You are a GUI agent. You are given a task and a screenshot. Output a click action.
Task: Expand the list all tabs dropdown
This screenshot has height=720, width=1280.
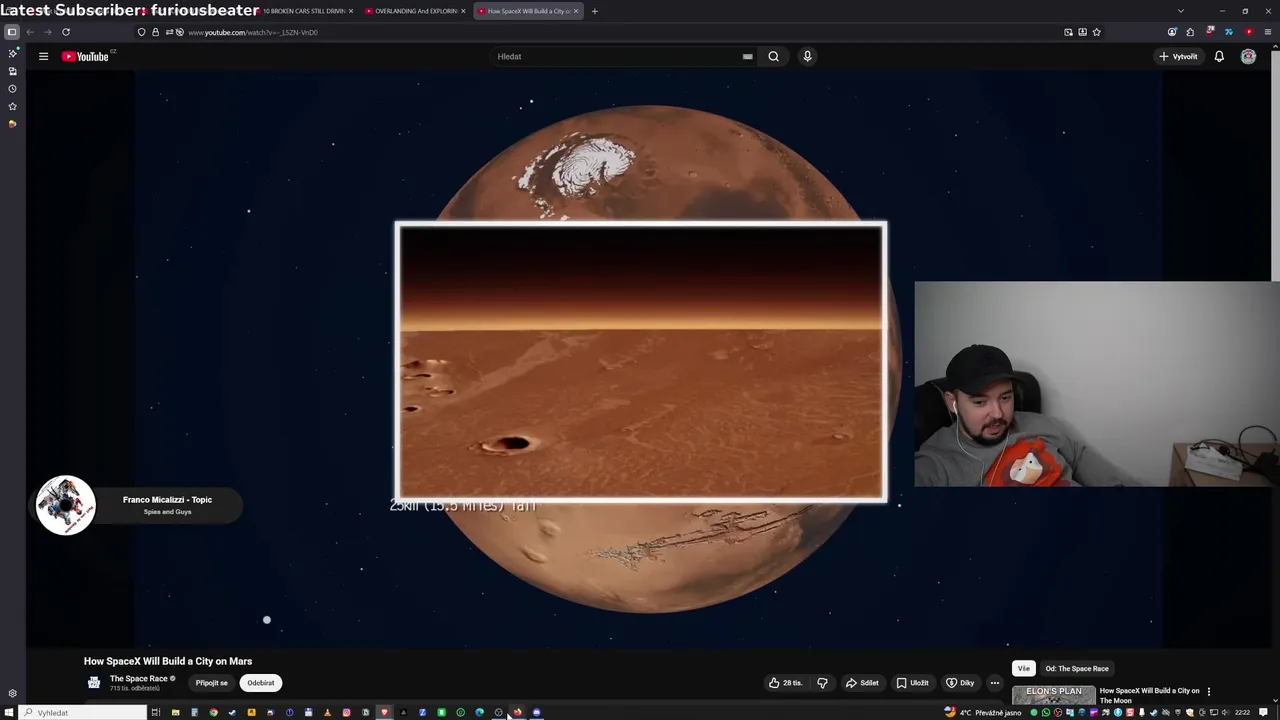coord(1180,11)
